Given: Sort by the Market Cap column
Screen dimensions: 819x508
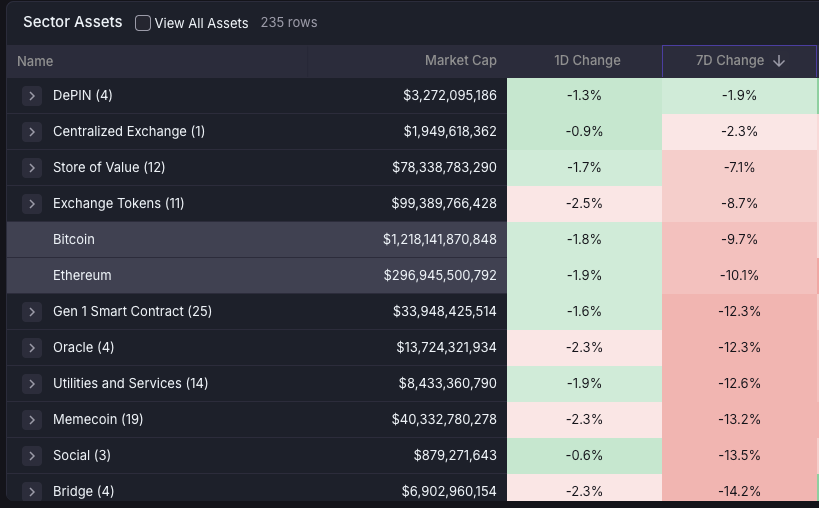Looking at the screenshot, I should (x=460, y=61).
